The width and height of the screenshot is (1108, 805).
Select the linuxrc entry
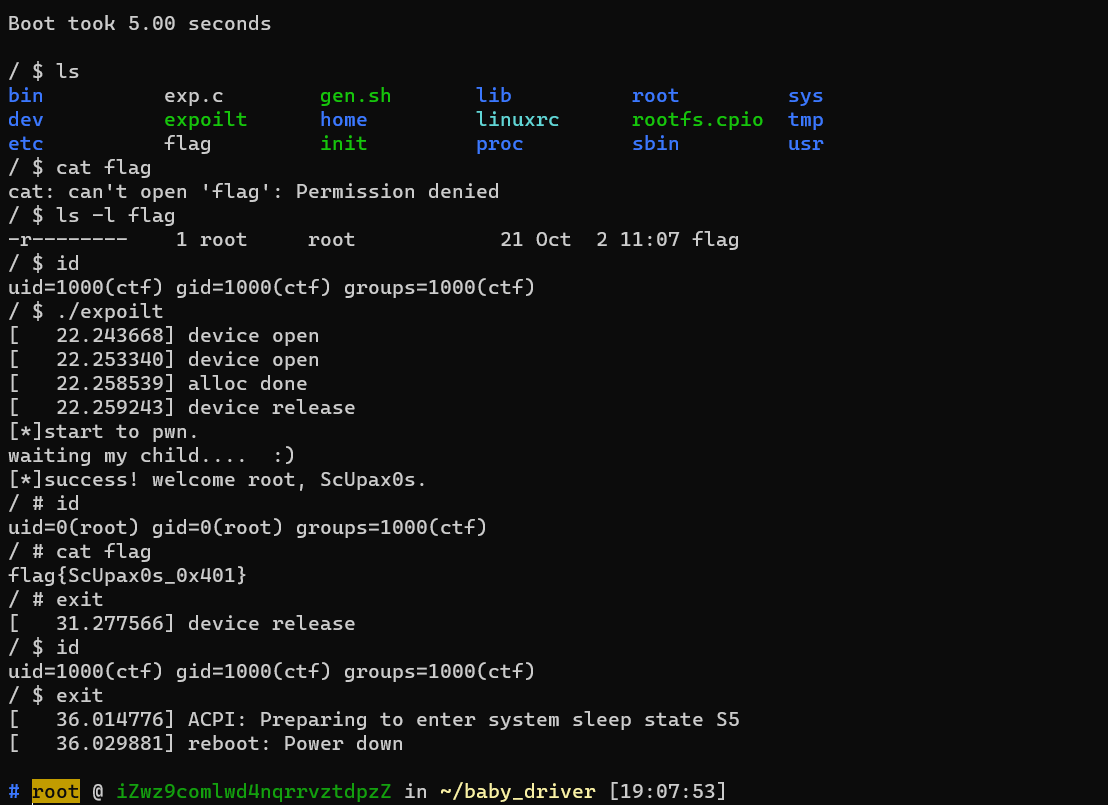point(517,120)
